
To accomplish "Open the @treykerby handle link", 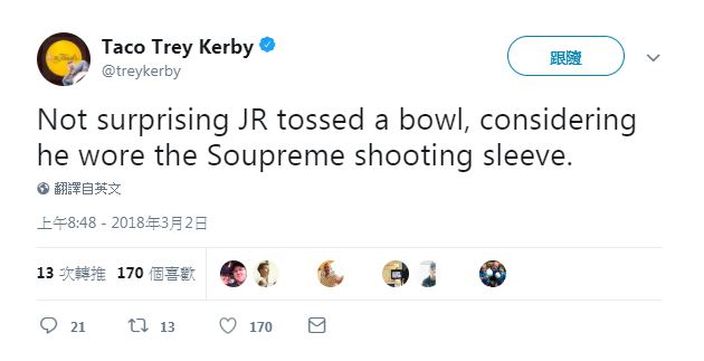I will tap(141, 71).
